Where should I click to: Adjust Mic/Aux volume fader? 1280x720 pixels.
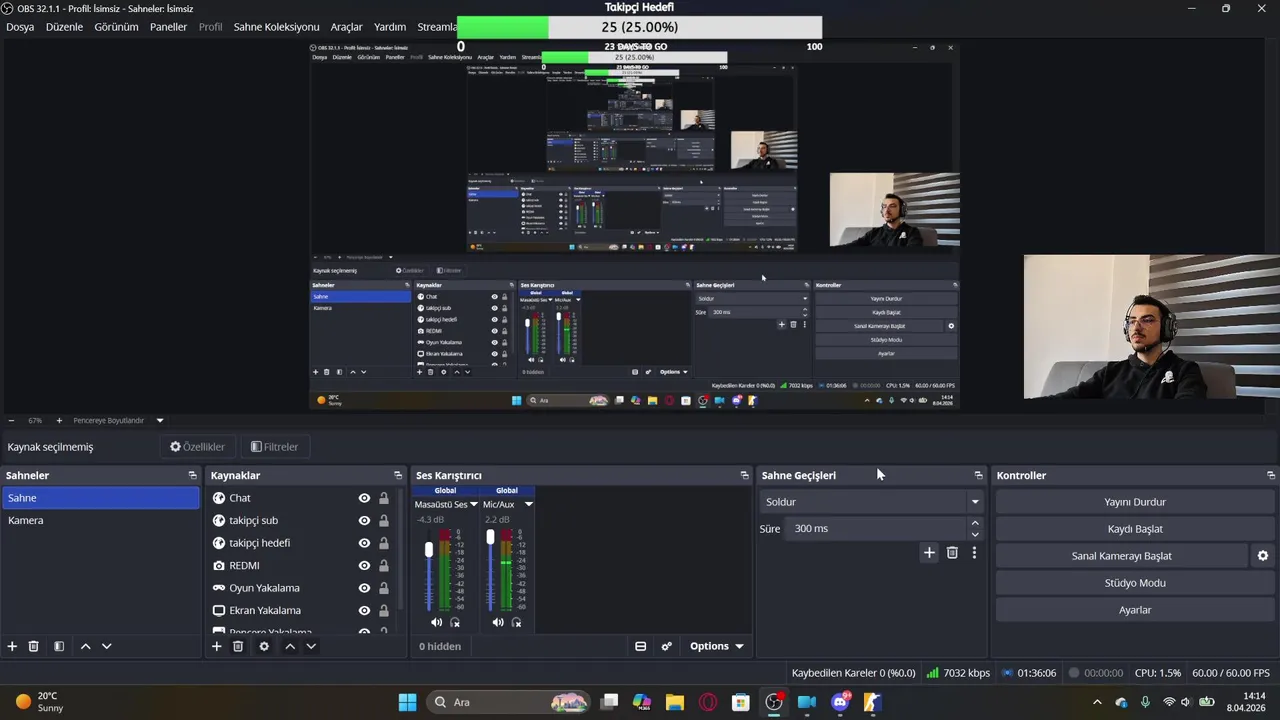pos(490,537)
